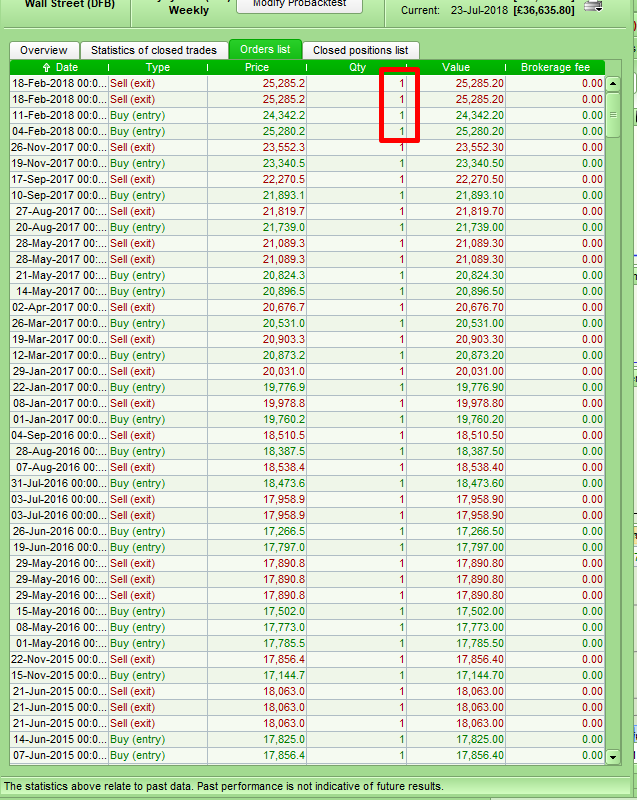Click the orders list scrollbar thumb
The width and height of the screenshot is (637, 800).
(x=613, y=115)
